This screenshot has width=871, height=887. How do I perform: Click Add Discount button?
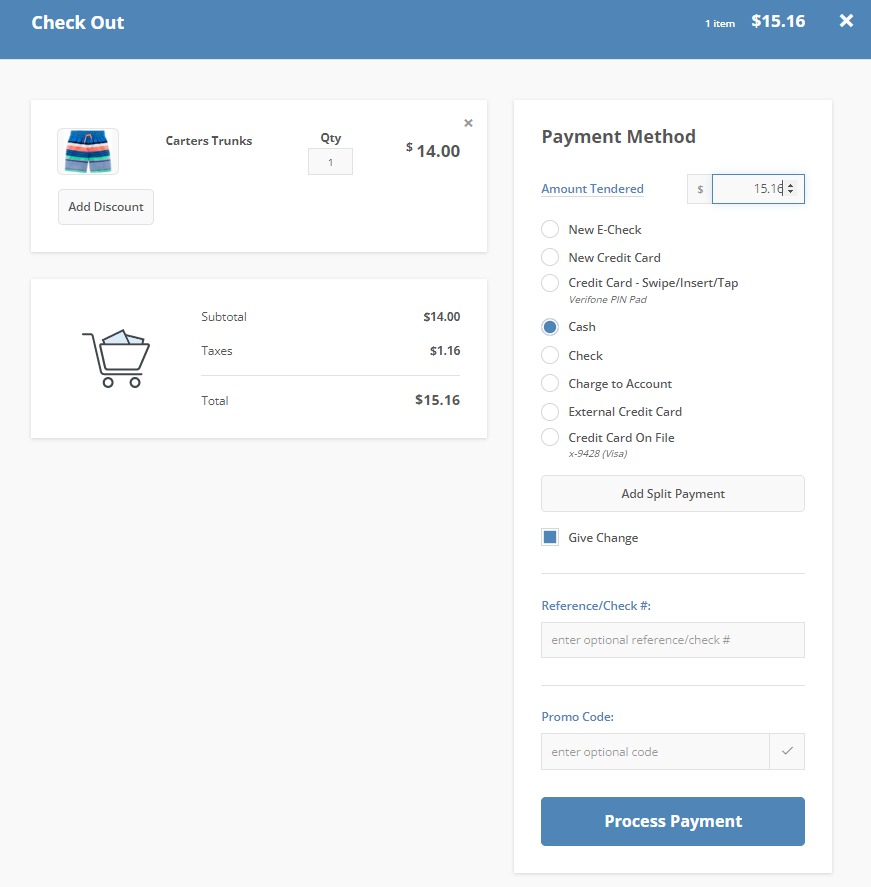[106, 207]
